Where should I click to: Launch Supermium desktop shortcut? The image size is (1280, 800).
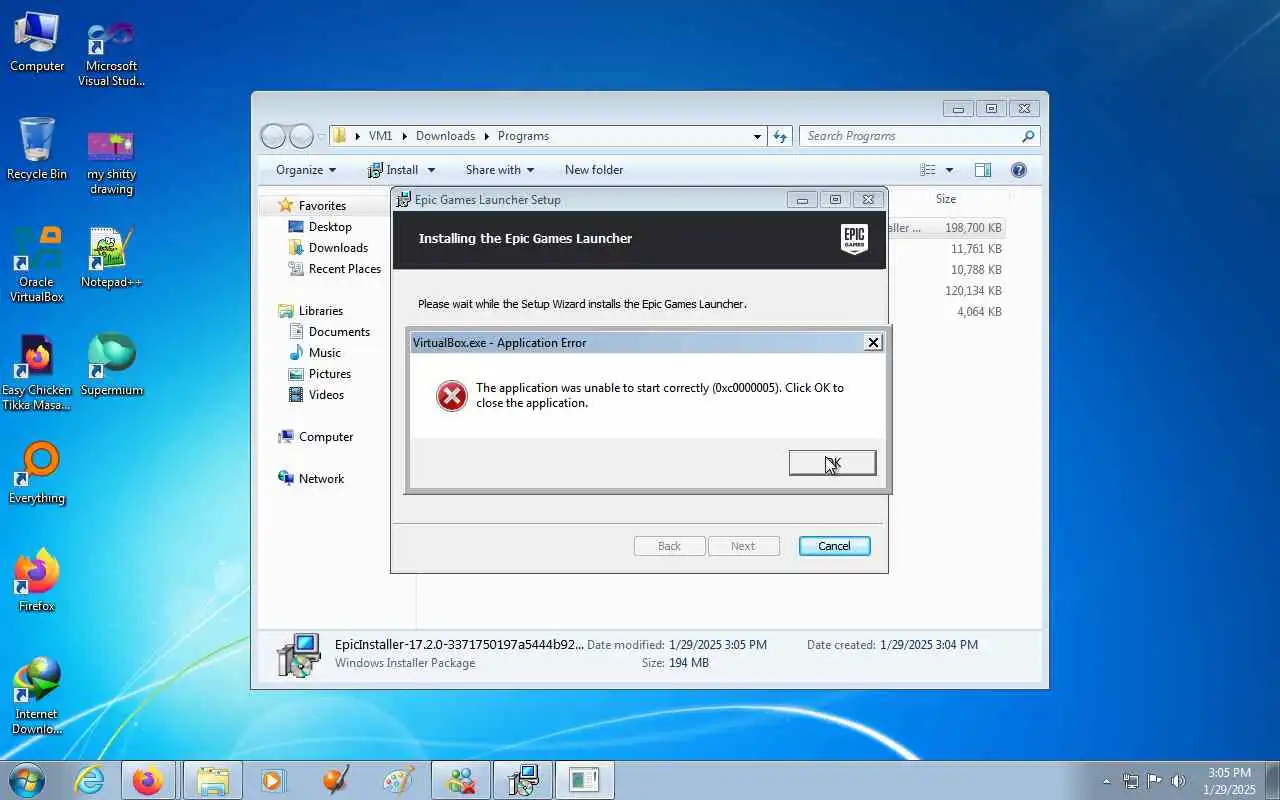tap(111, 365)
